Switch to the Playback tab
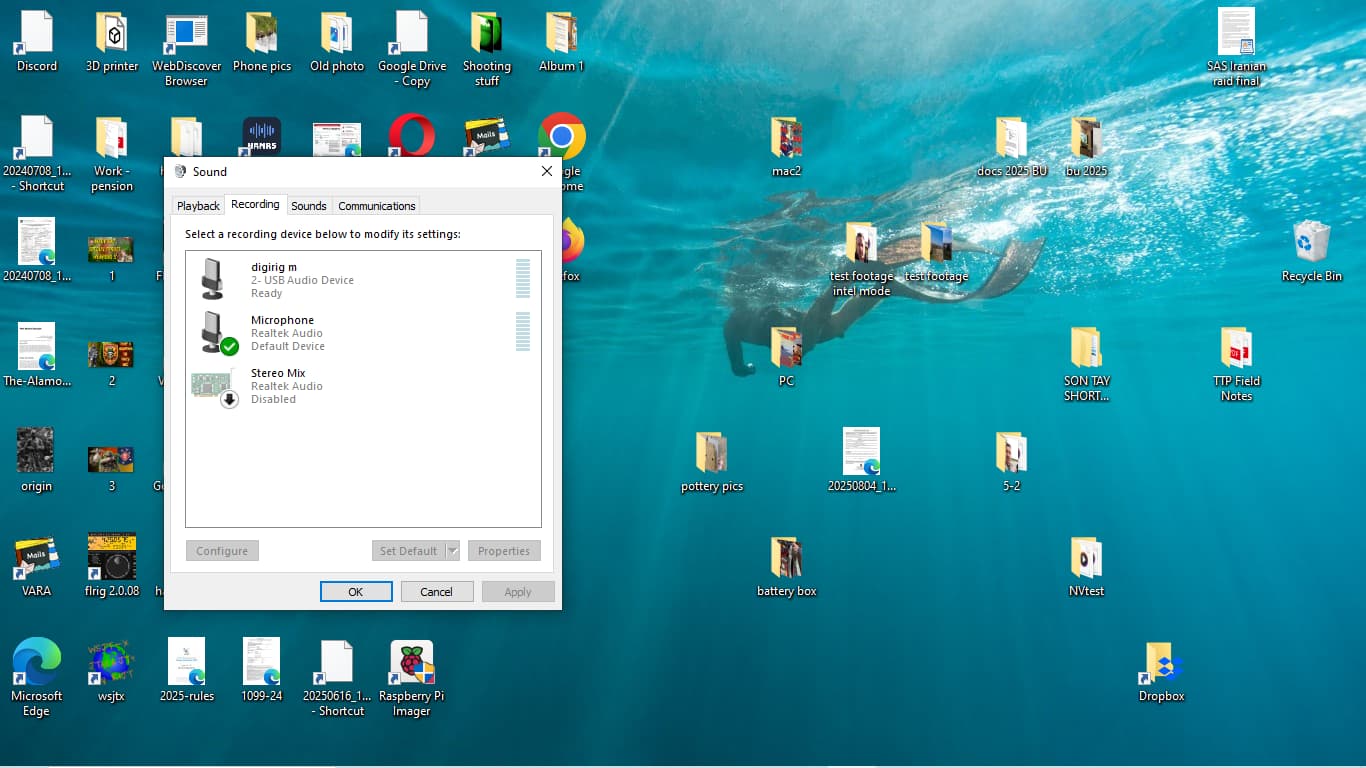Viewport: 1366px width, 768px height. click(x=198, y=206)
